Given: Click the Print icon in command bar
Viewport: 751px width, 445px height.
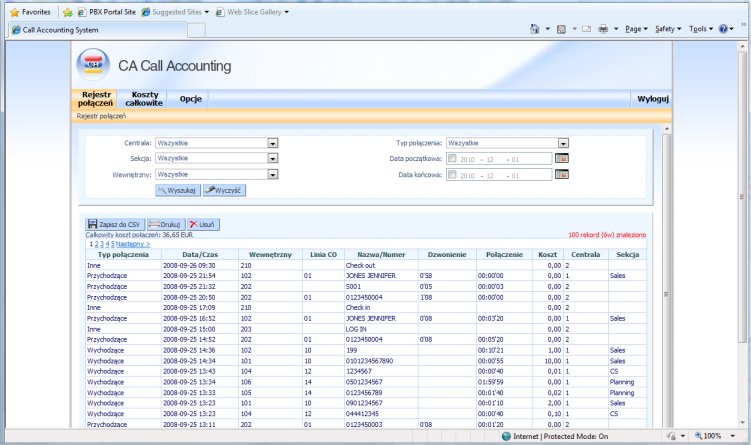Looking at the screenshot, I should click(603, 29).
